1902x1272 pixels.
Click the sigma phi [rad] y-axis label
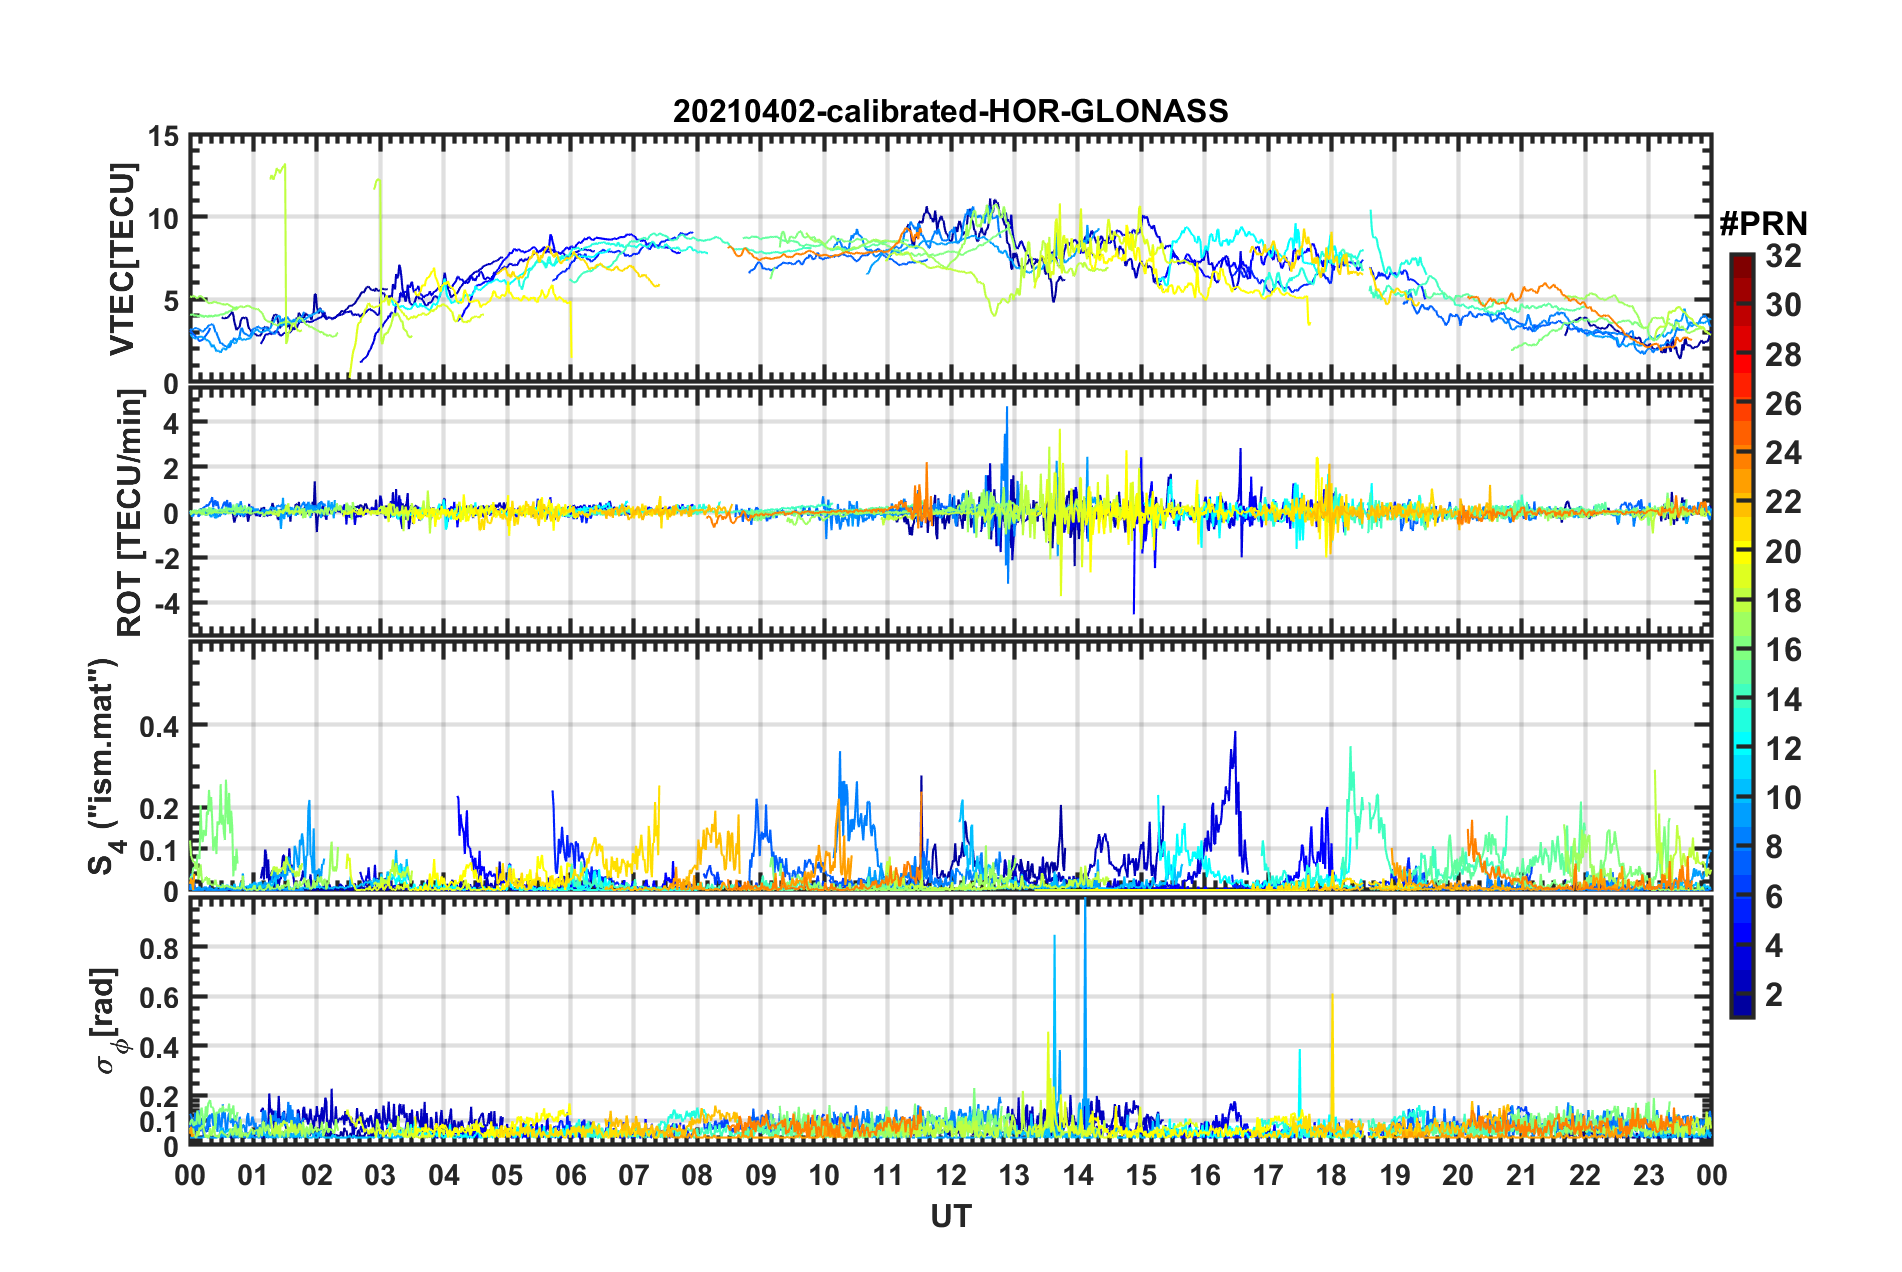point(107,1021)
